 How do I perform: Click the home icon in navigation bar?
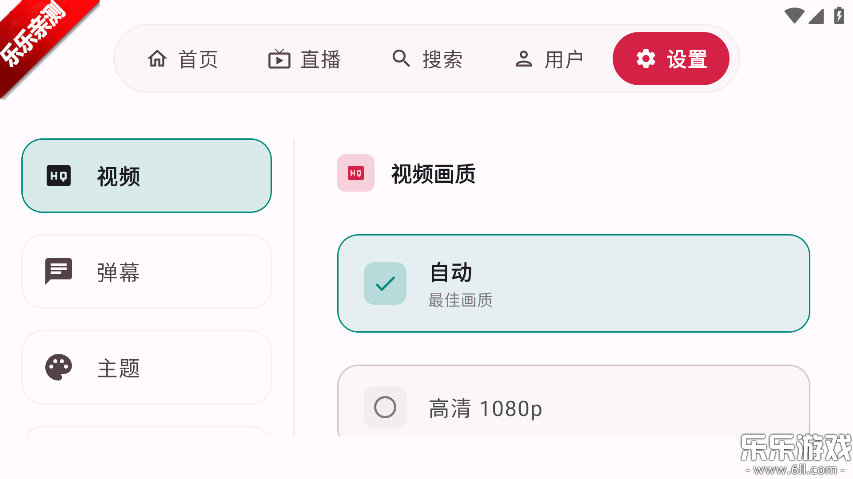pos(157,59)
